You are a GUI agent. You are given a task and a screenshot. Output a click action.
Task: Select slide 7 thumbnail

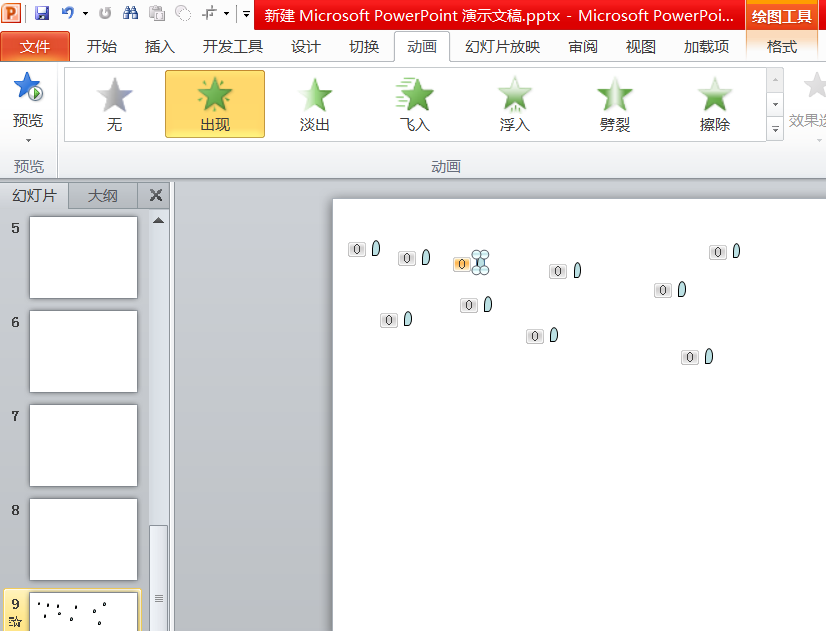pyautogui.click(x=83, y=445)
